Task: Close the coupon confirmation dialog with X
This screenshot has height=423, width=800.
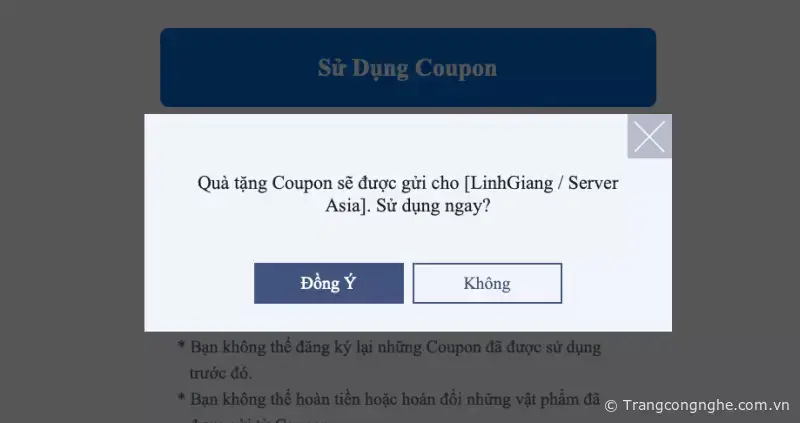Action: click(x=649, y=136)
